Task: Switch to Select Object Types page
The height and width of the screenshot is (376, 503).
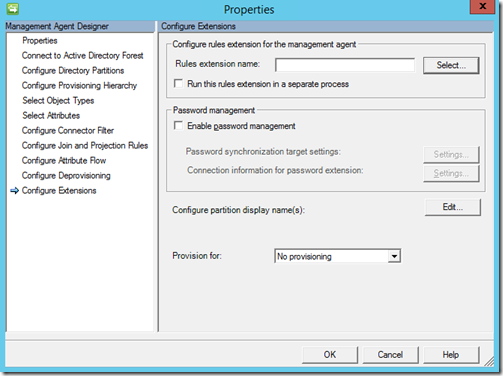Action: pyautogui.click(x=58, y=101)
